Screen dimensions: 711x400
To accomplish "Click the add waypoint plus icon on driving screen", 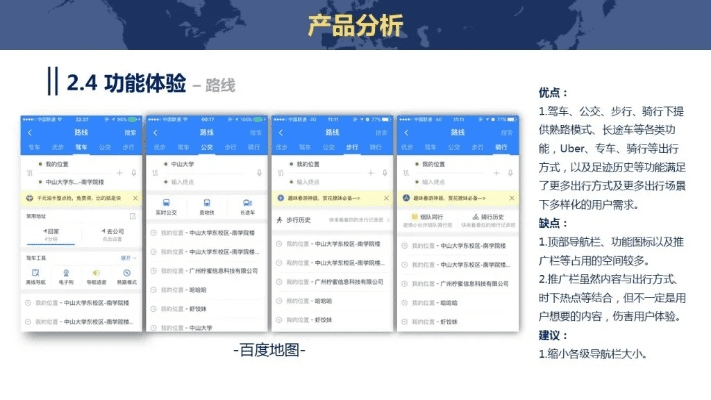I will click(x=120, y=173).
